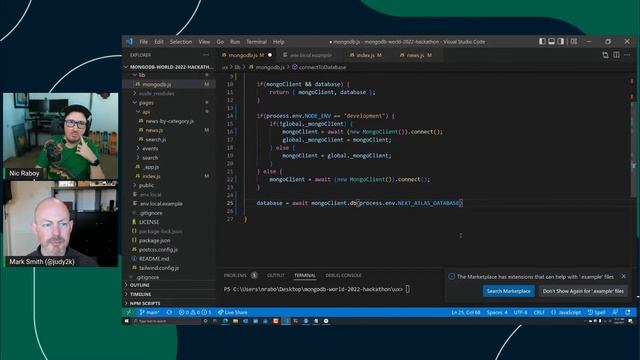The width and height of the screenshot is (640, 360).
Task: Click the Windows Start button
Action: pyautogui.click(x=127, y=321)
